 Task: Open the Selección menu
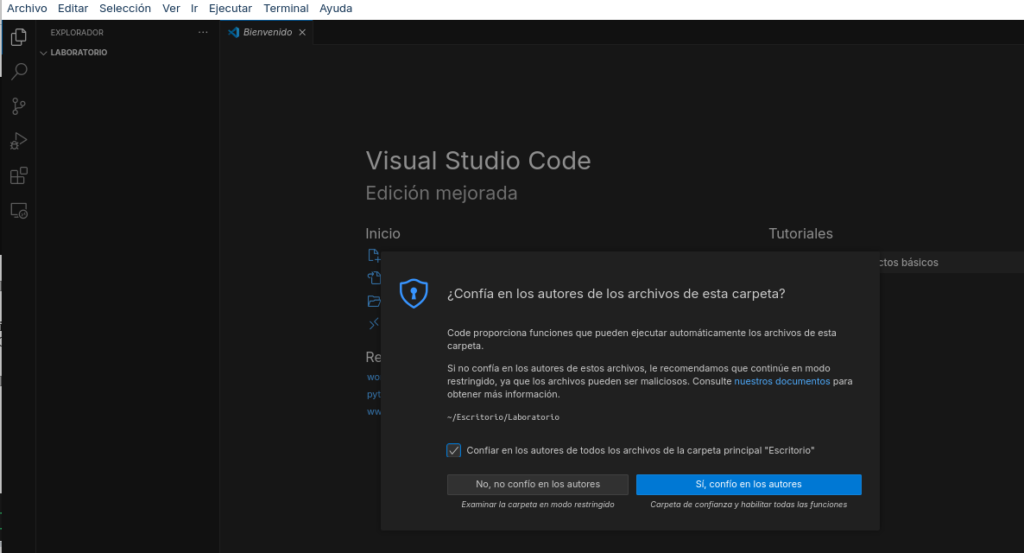125,8
